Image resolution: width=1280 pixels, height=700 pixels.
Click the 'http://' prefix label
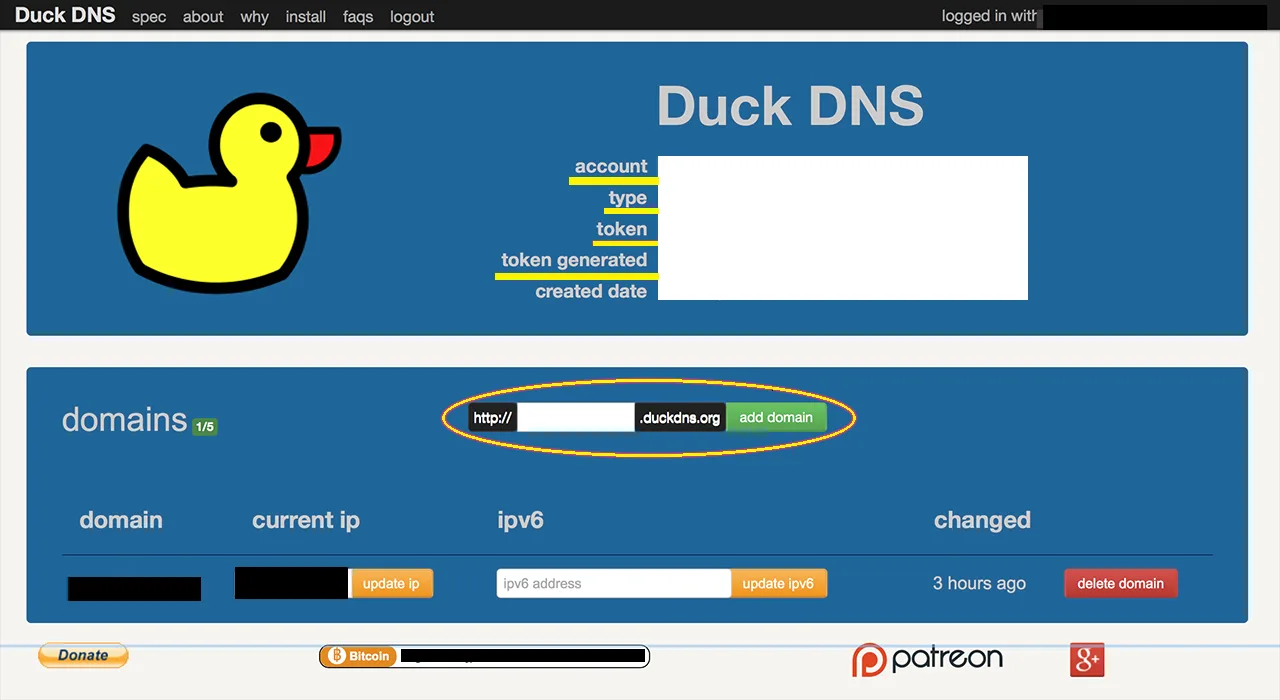[493, 417]
